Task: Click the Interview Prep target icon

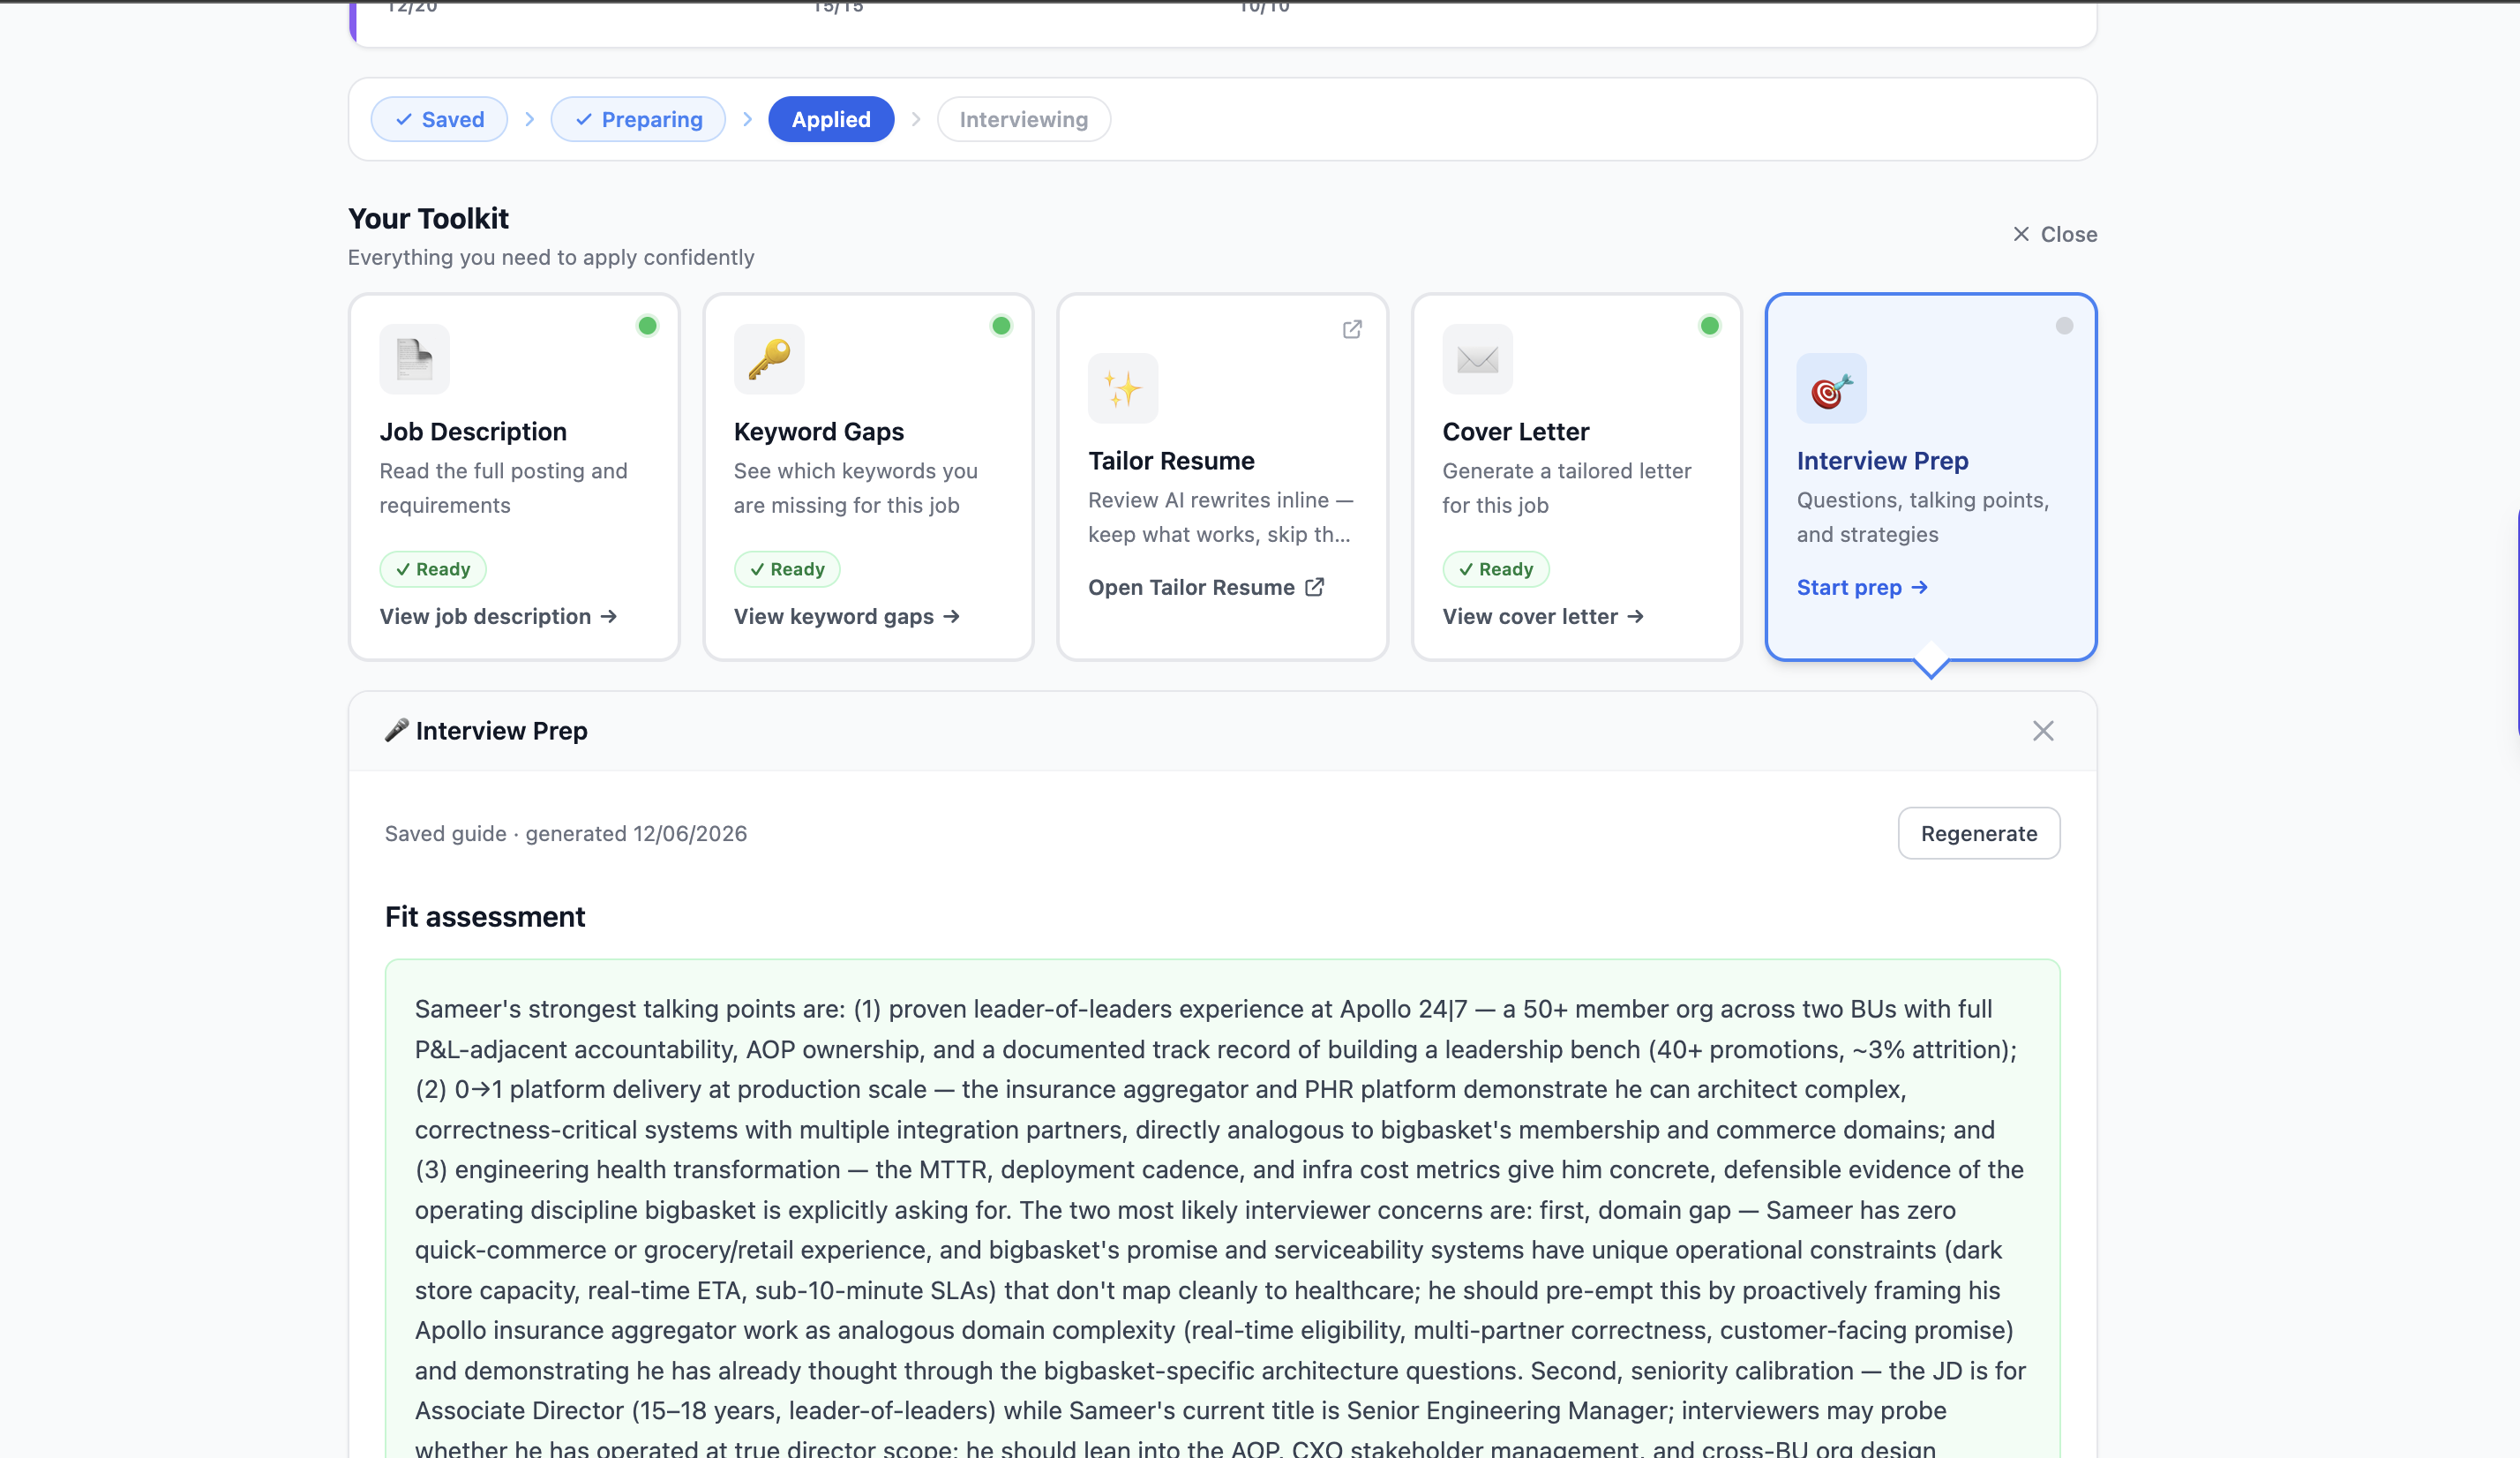Action: tap(1831, 388)
